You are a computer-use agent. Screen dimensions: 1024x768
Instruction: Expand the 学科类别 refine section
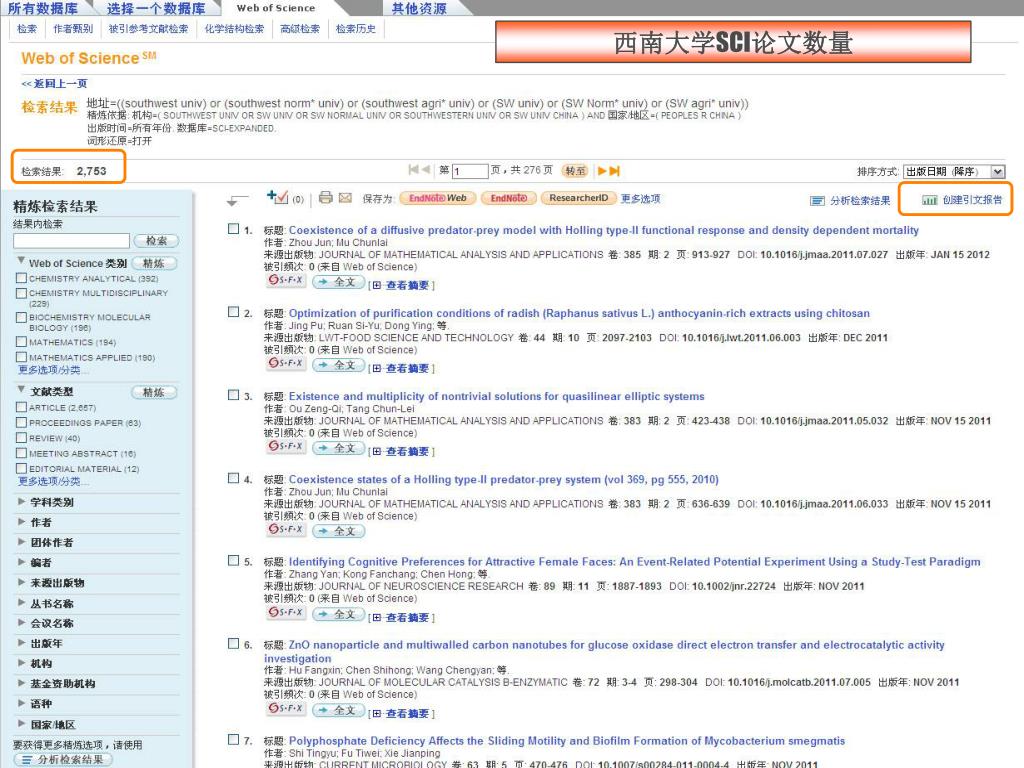[22, 502]
